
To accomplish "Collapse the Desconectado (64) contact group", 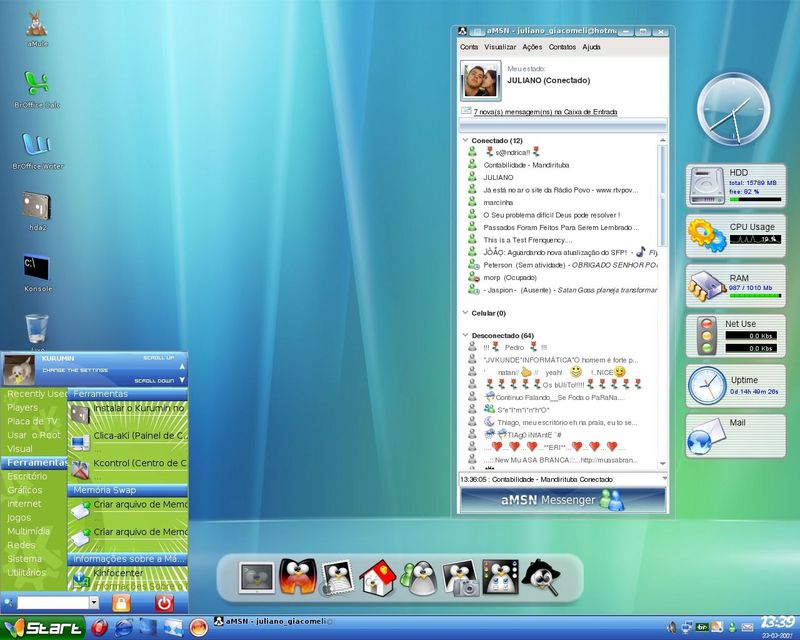I will point(465,335).
